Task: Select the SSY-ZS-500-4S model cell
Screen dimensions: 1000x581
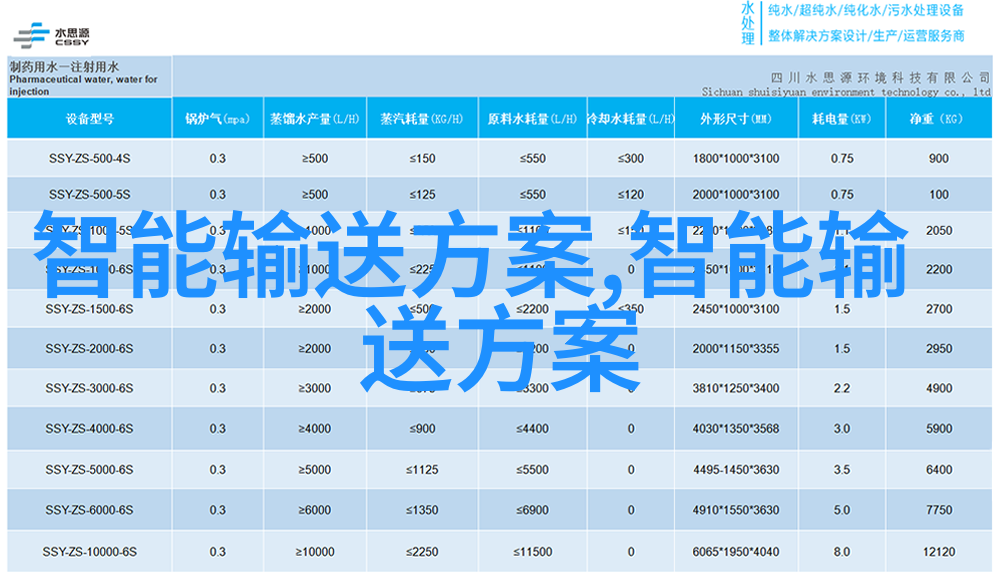Action: click(89, 158)
